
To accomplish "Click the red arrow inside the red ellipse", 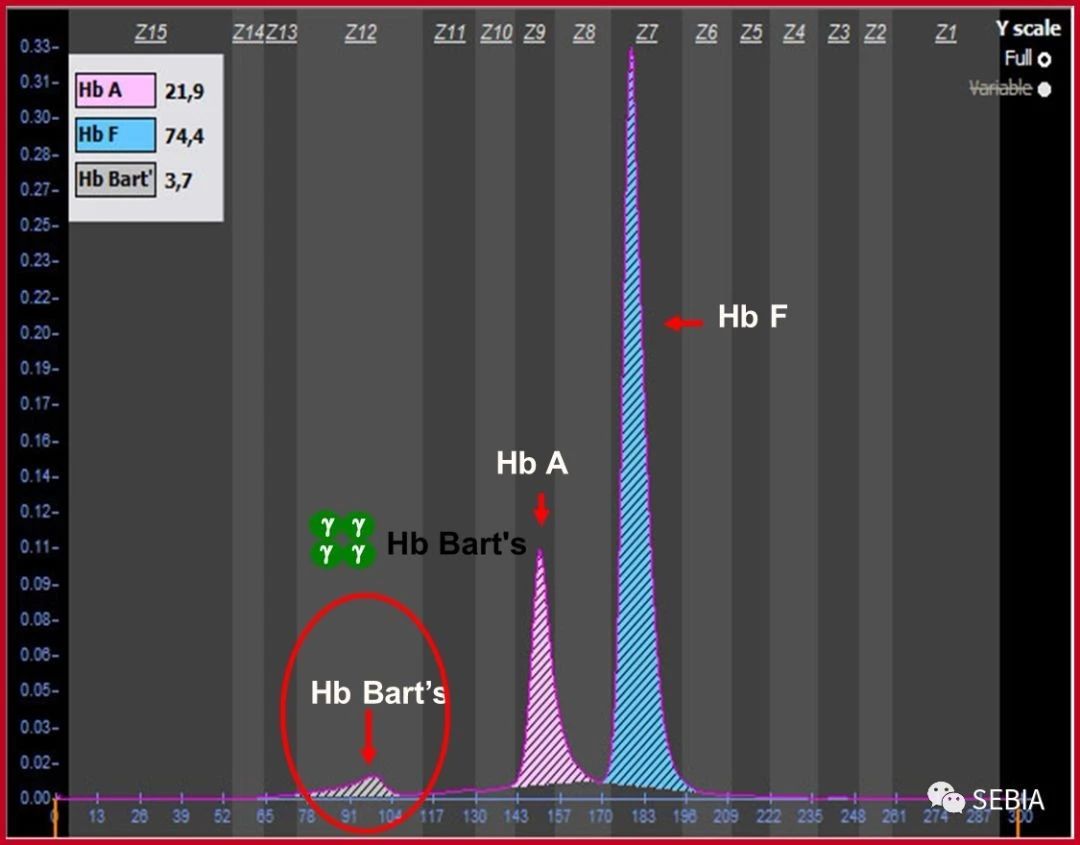I will coord(369,738).
